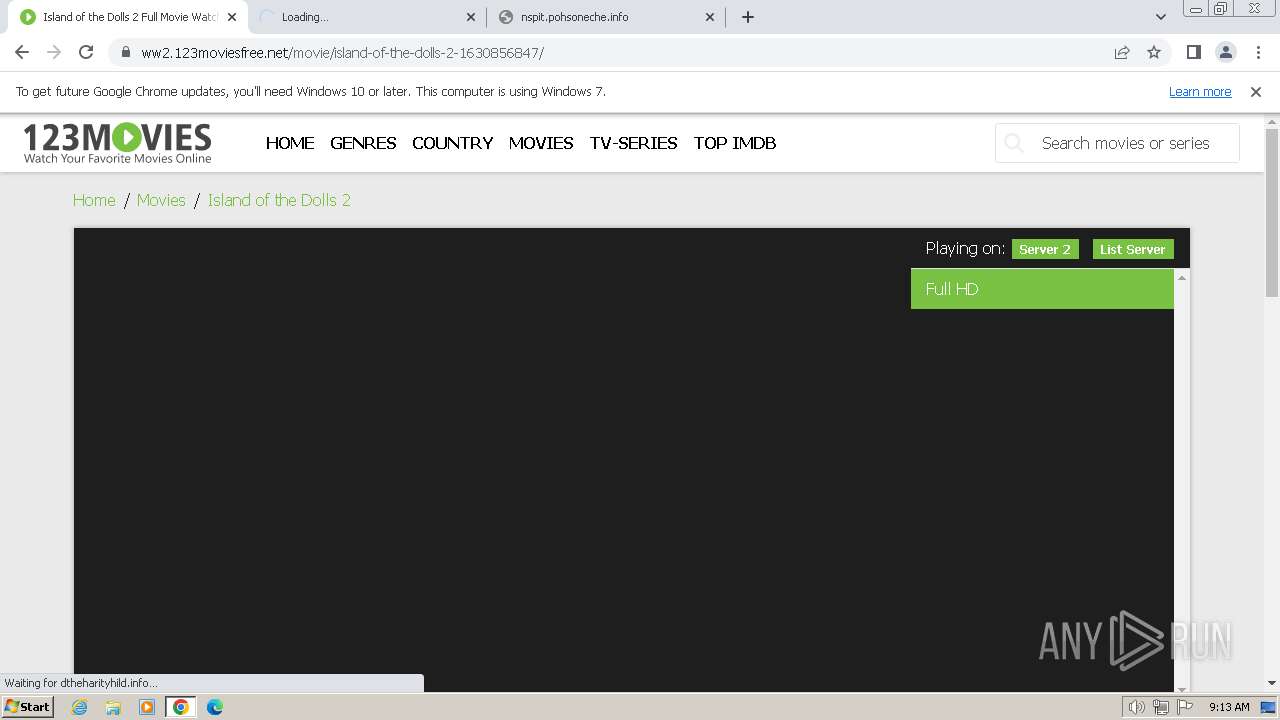The height and width of the screenshot is (720, 1280).
Task: Expand tab search chevron
Action: pos(1161,17)
